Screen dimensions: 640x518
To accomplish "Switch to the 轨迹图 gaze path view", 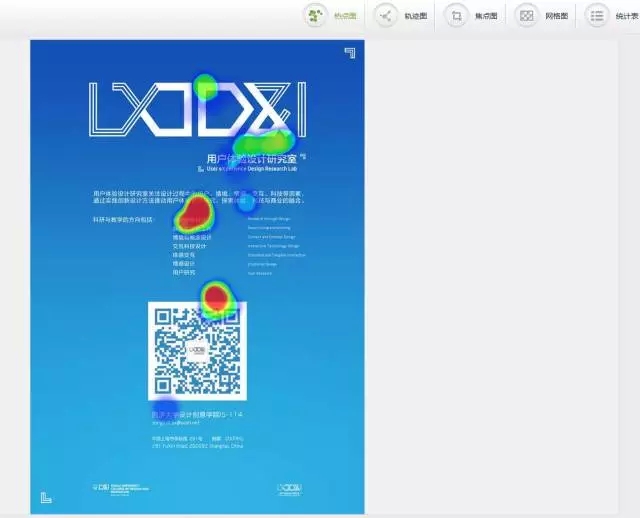I will point(401,16).
